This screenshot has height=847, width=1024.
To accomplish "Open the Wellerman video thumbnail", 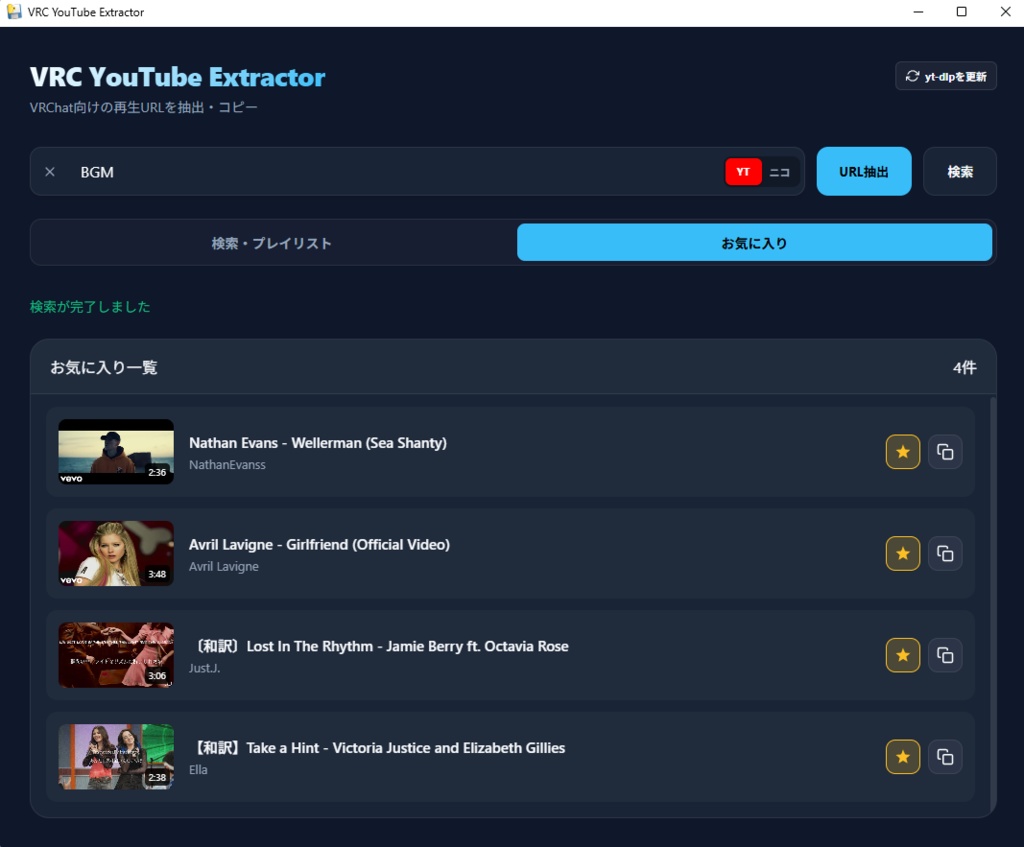I will tap(115, 451).
